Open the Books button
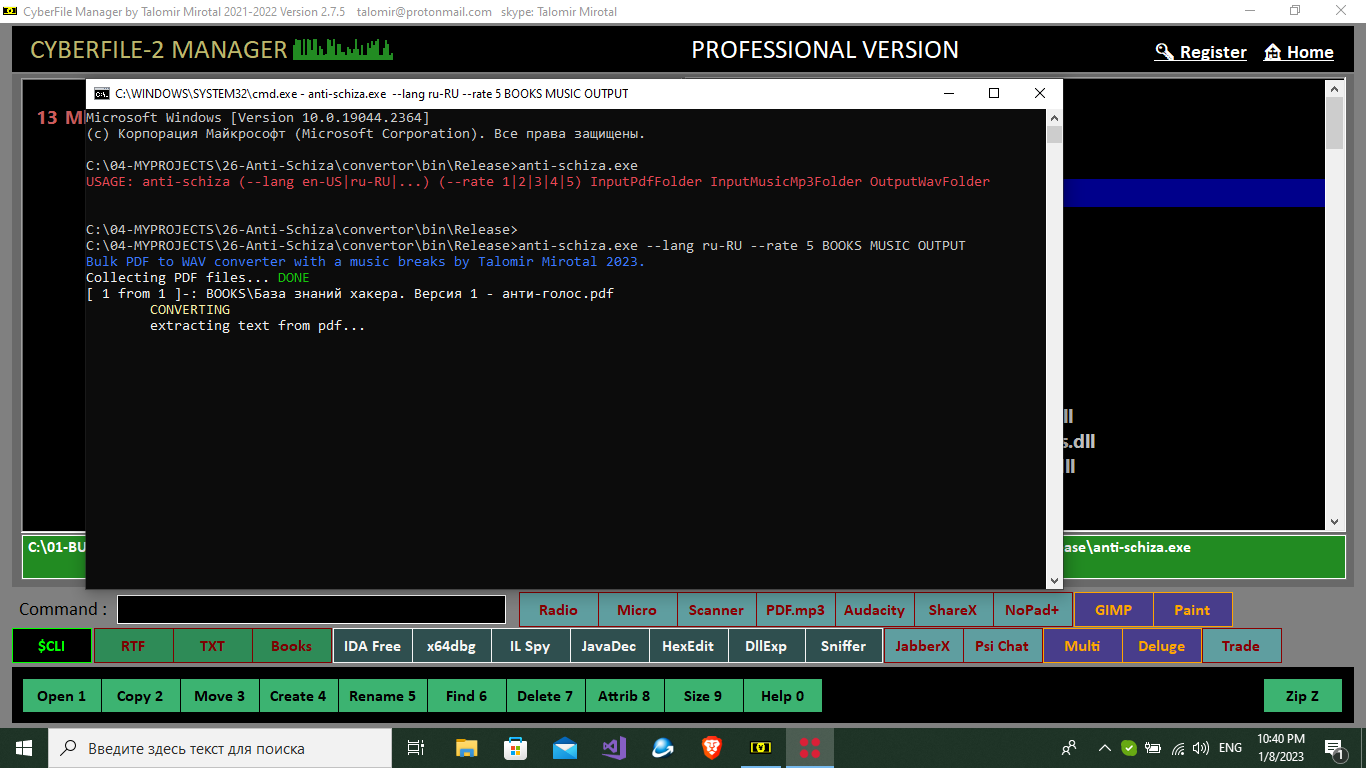This screenshot has height=768, width=1366. click(x=291, y=646)
